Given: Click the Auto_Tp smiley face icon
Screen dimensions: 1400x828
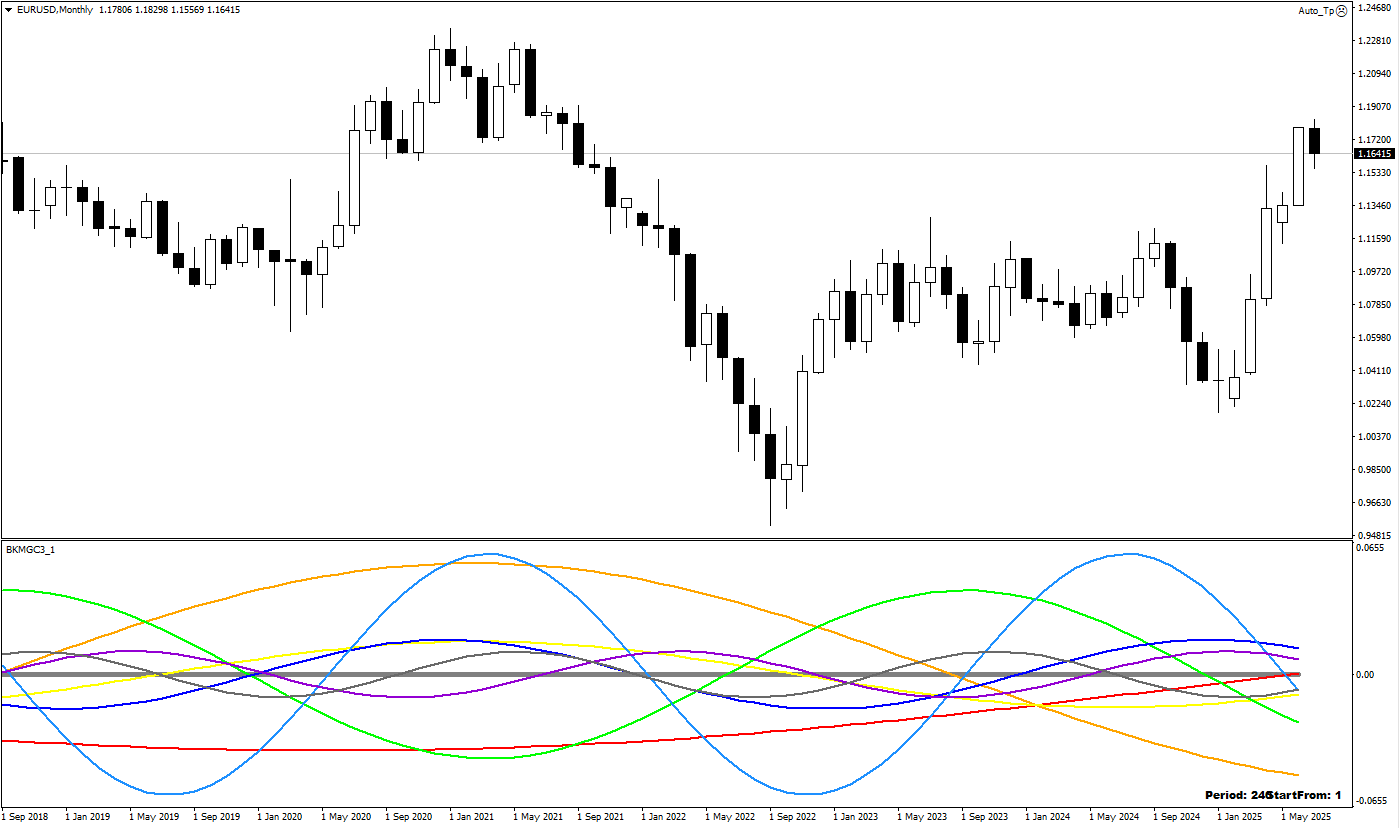Looking at the screenshot, I should (x=1341, y=10).
